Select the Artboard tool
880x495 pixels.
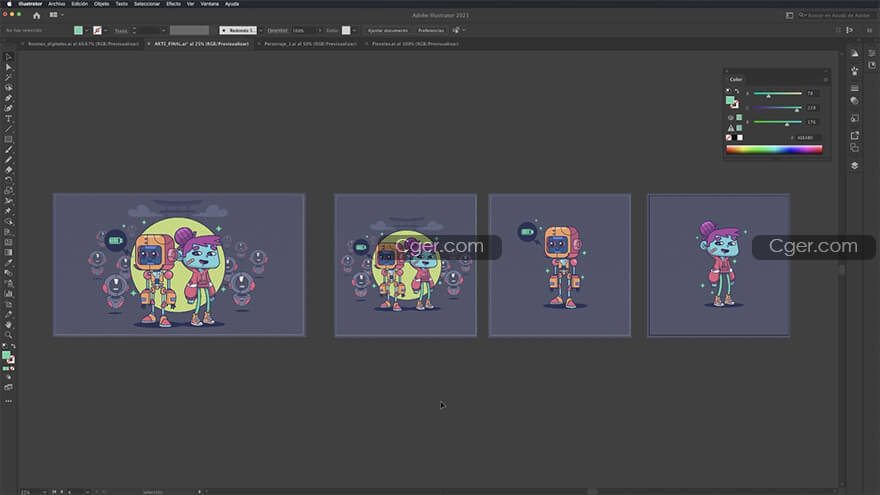pos(8,304)
